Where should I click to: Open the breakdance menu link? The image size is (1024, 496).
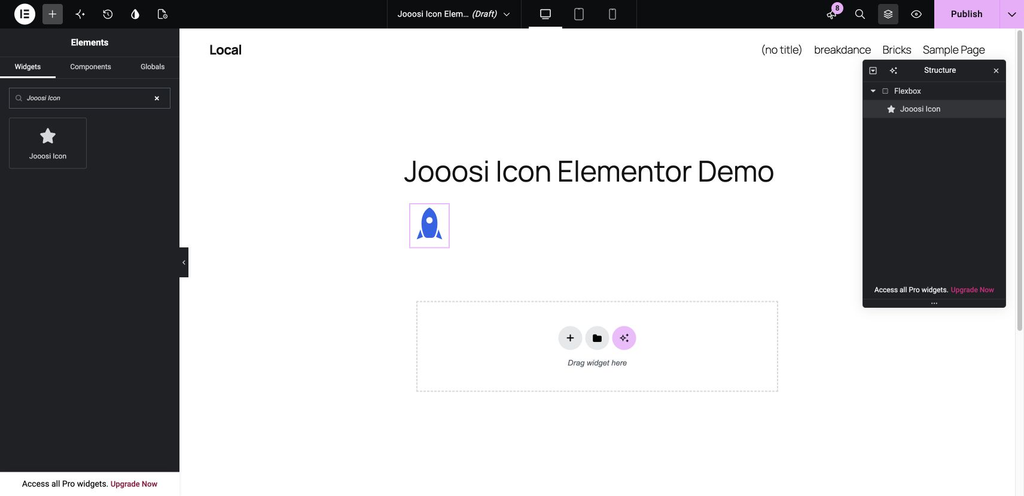coord(842,50)
